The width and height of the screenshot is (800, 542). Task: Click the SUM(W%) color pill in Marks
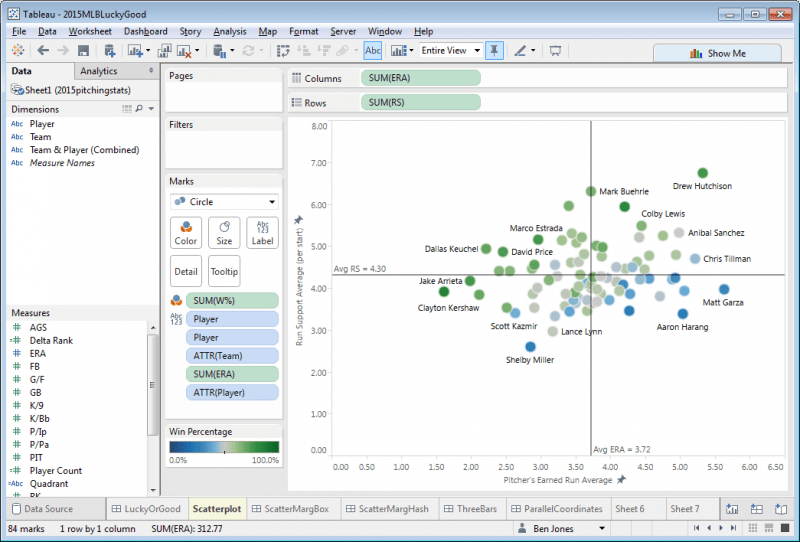point(232,301)
